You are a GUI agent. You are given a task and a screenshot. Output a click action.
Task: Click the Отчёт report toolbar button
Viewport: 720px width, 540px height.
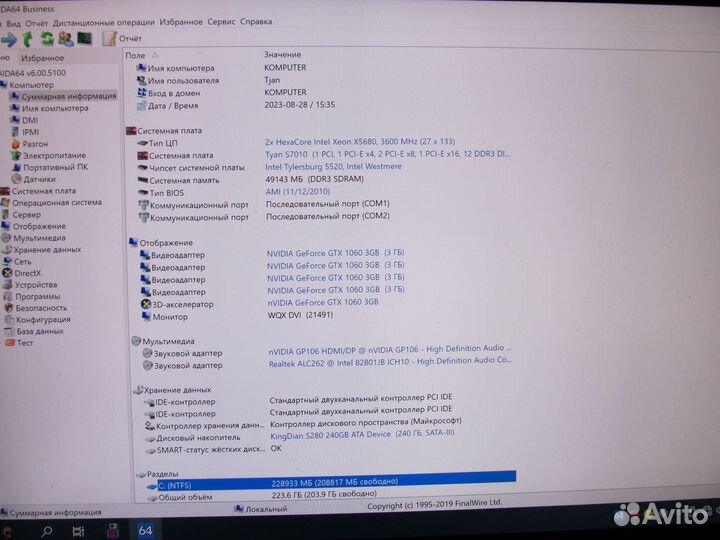coord(122,39)
